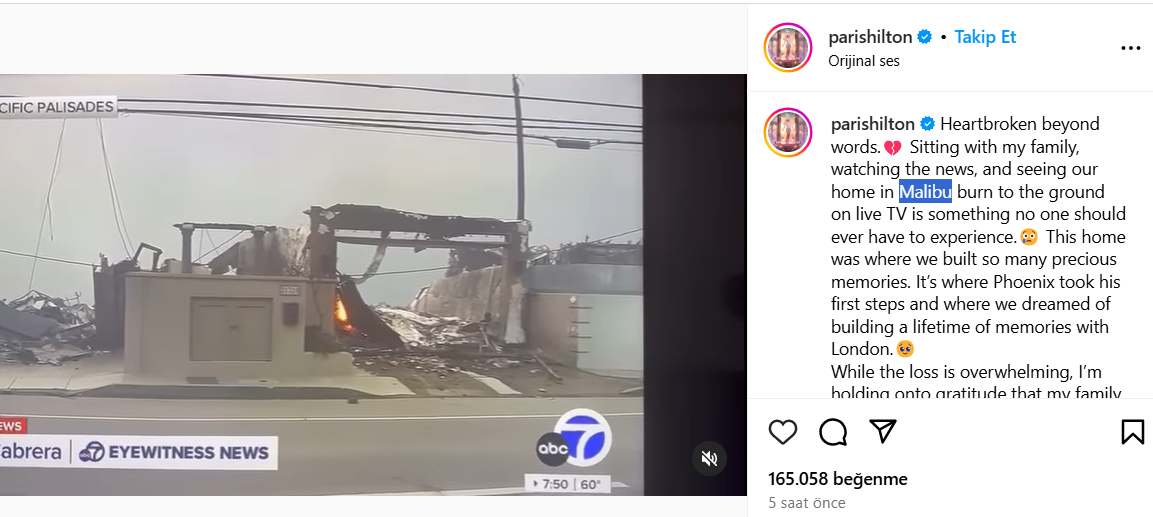Open the three-dot more options menu
This screenshot has height=517, width=1153.
[1130, 49]
